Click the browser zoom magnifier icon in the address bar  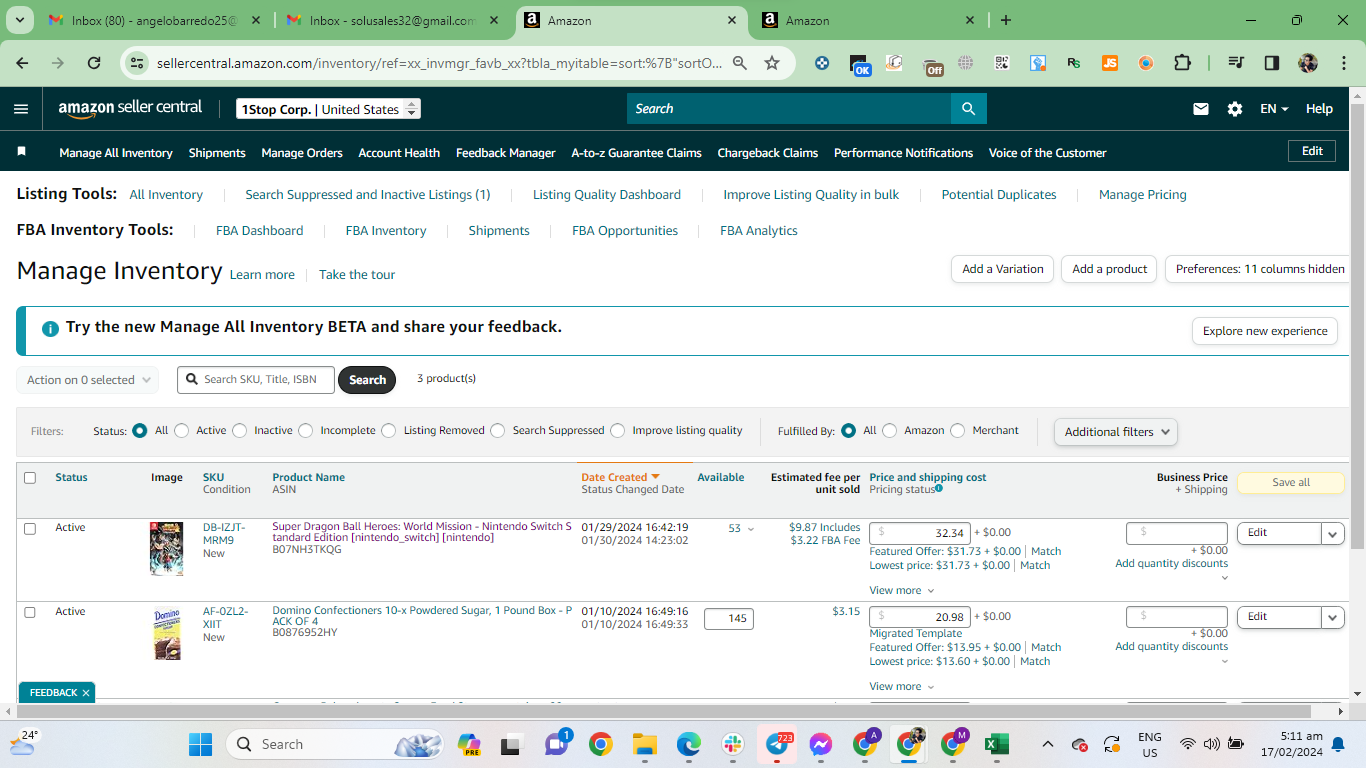[x=740, y=63]
